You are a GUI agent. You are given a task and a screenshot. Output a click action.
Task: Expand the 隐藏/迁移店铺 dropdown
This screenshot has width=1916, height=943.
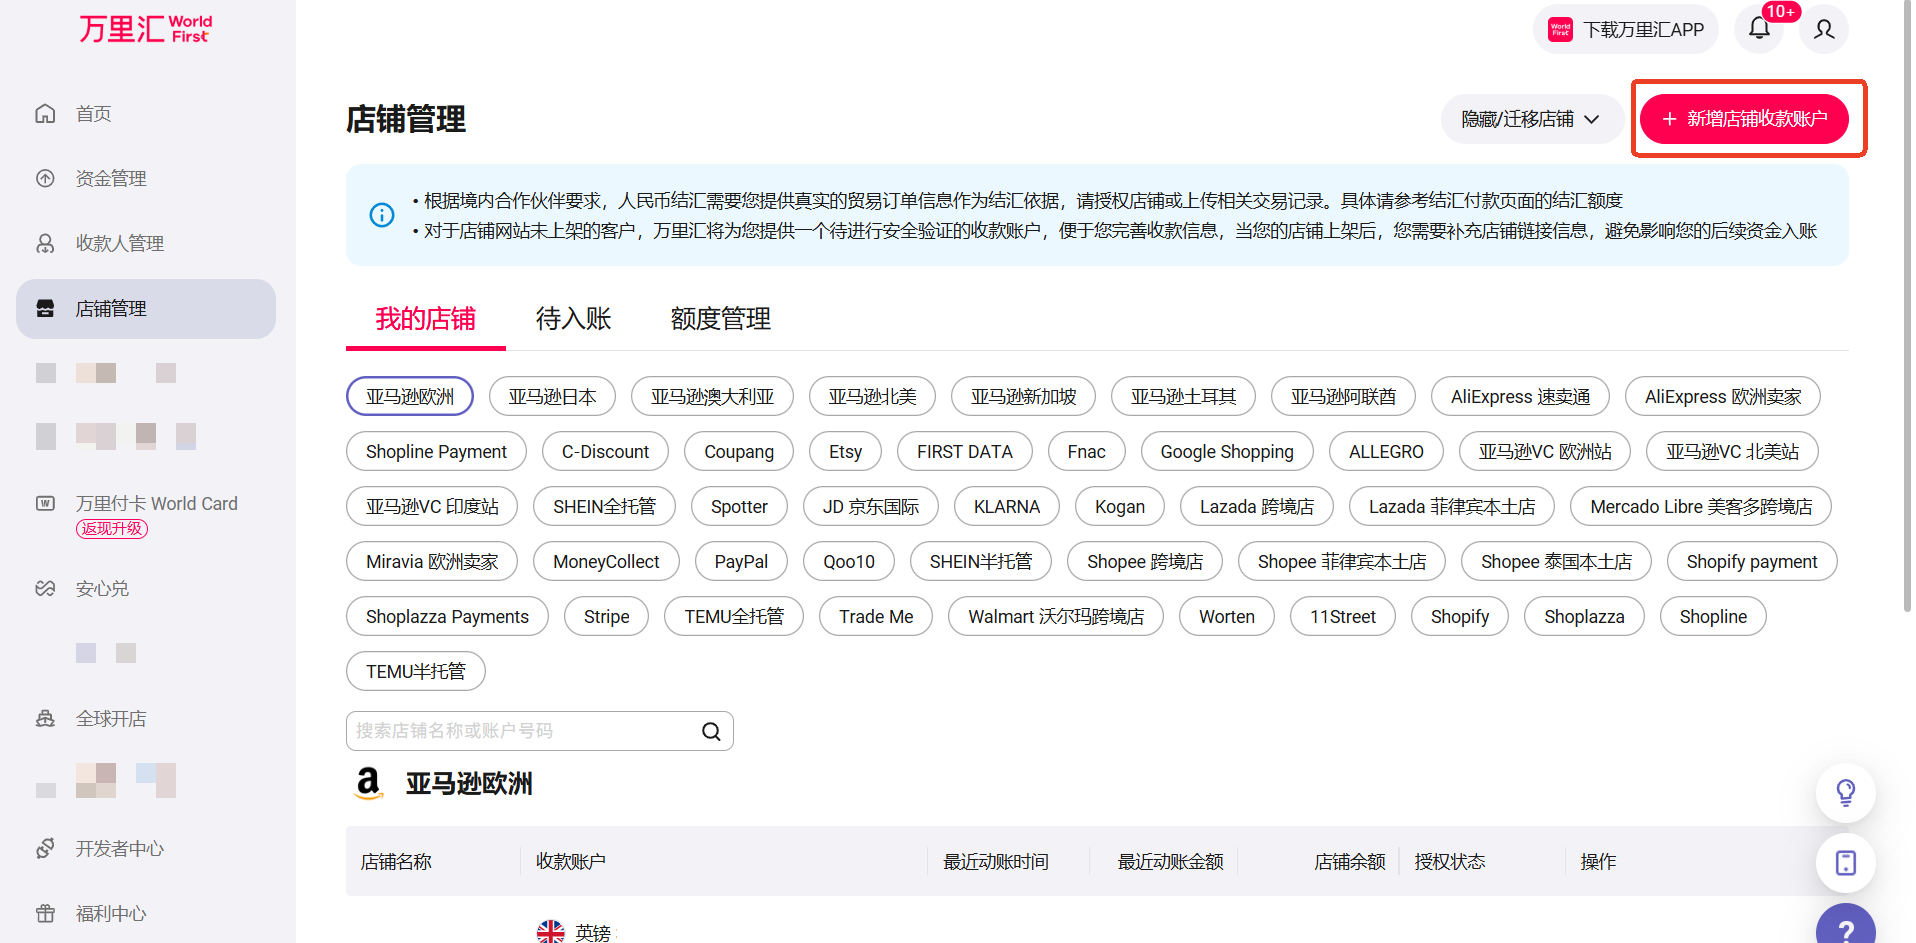click(1530, 119)
